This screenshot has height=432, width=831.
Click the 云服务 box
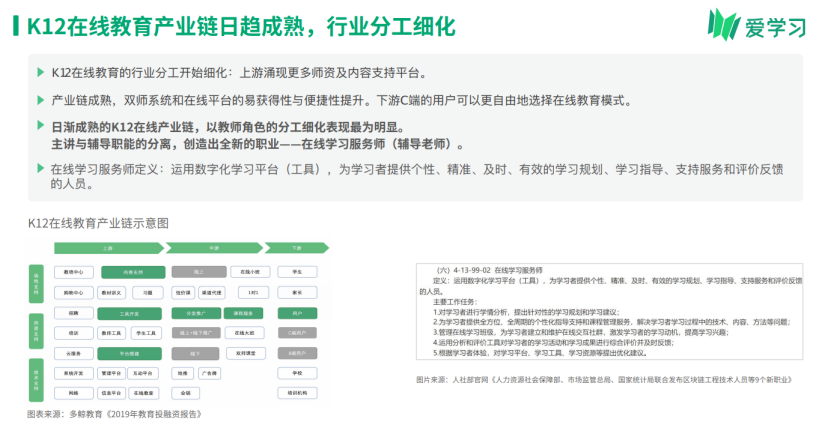[x=74, y=353]
